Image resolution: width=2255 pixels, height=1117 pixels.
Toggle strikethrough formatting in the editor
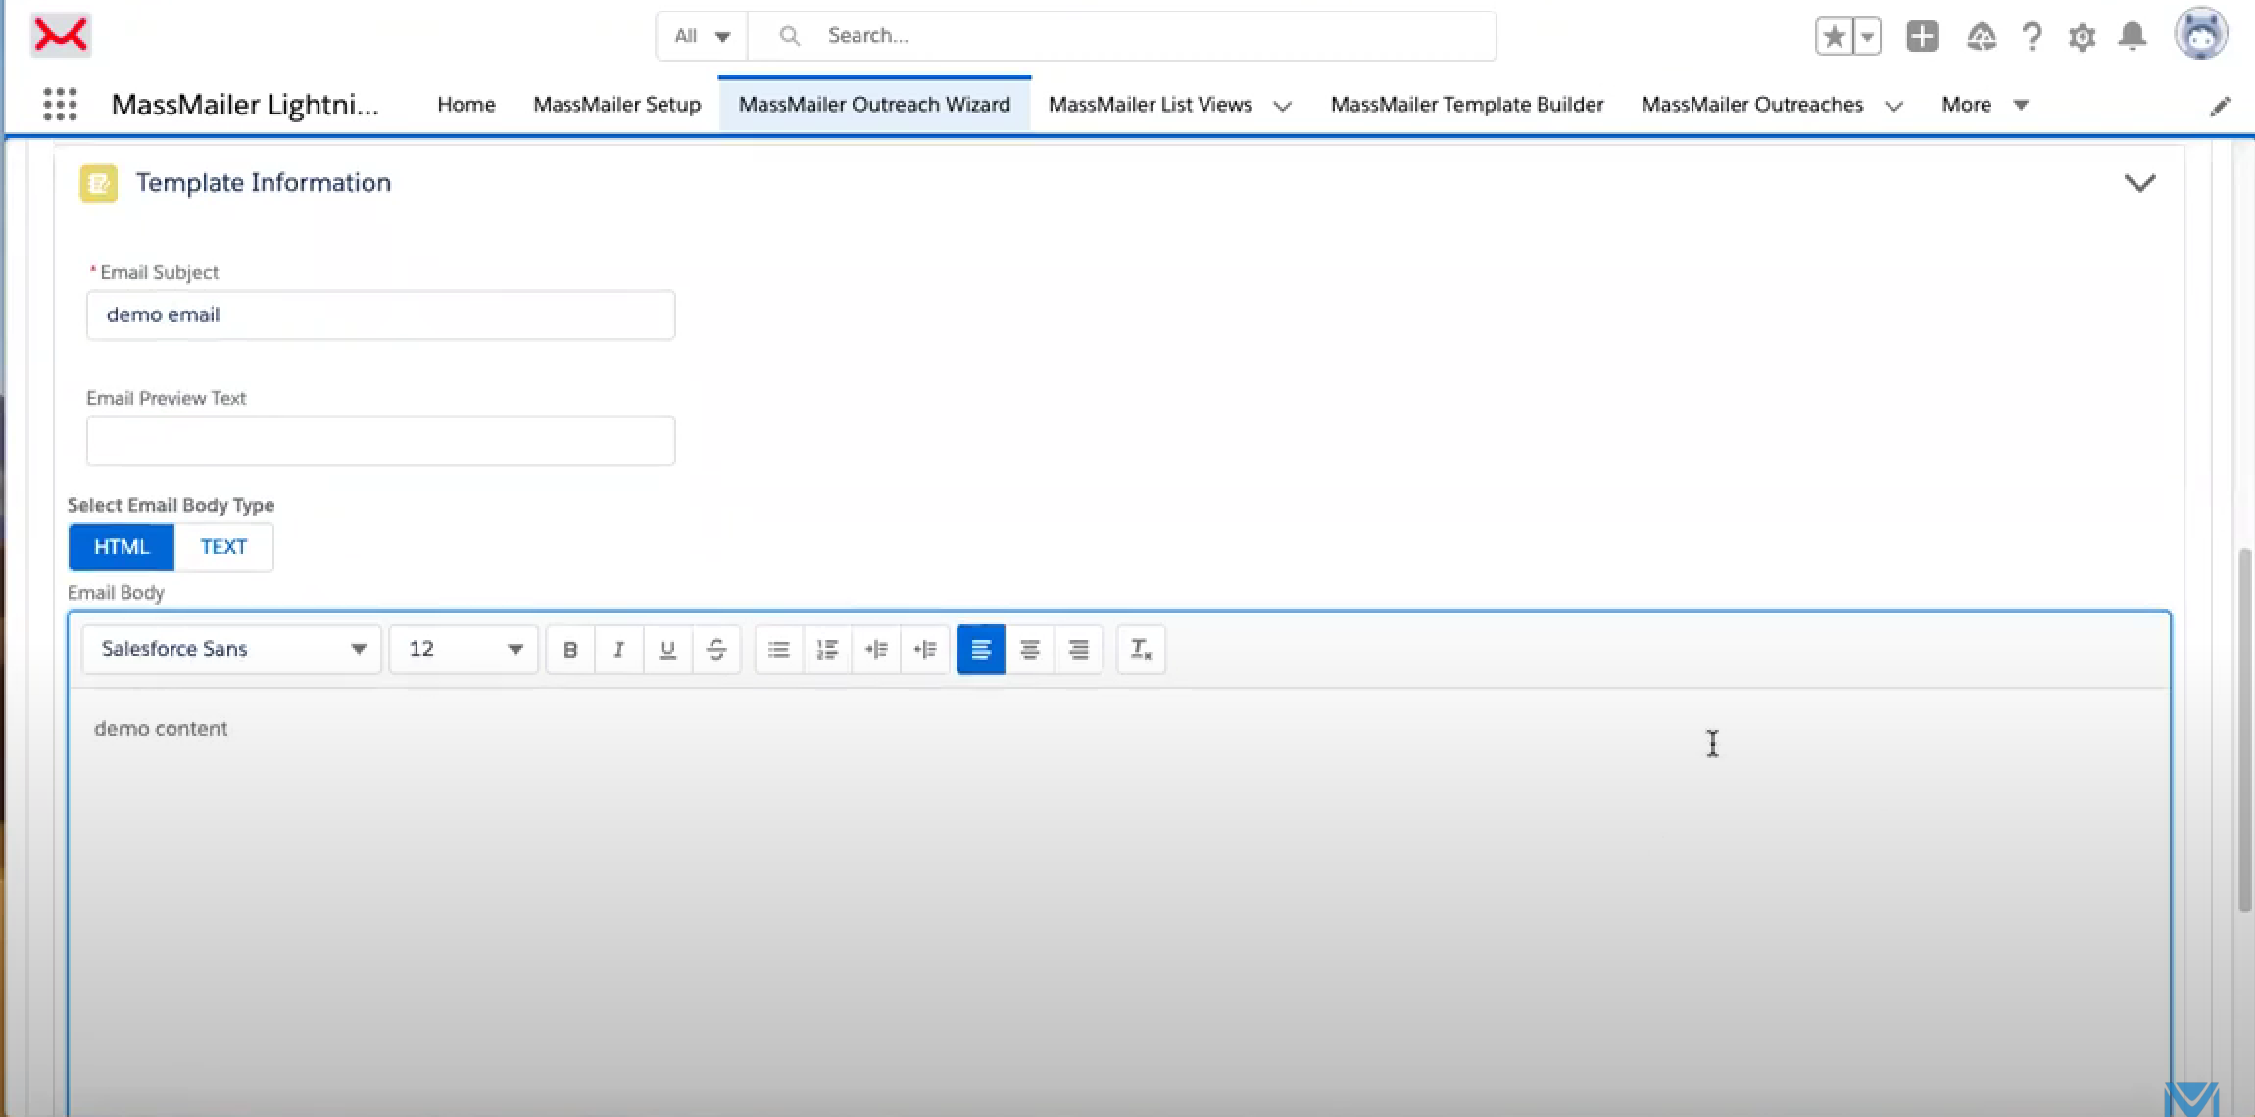(716, 649)
